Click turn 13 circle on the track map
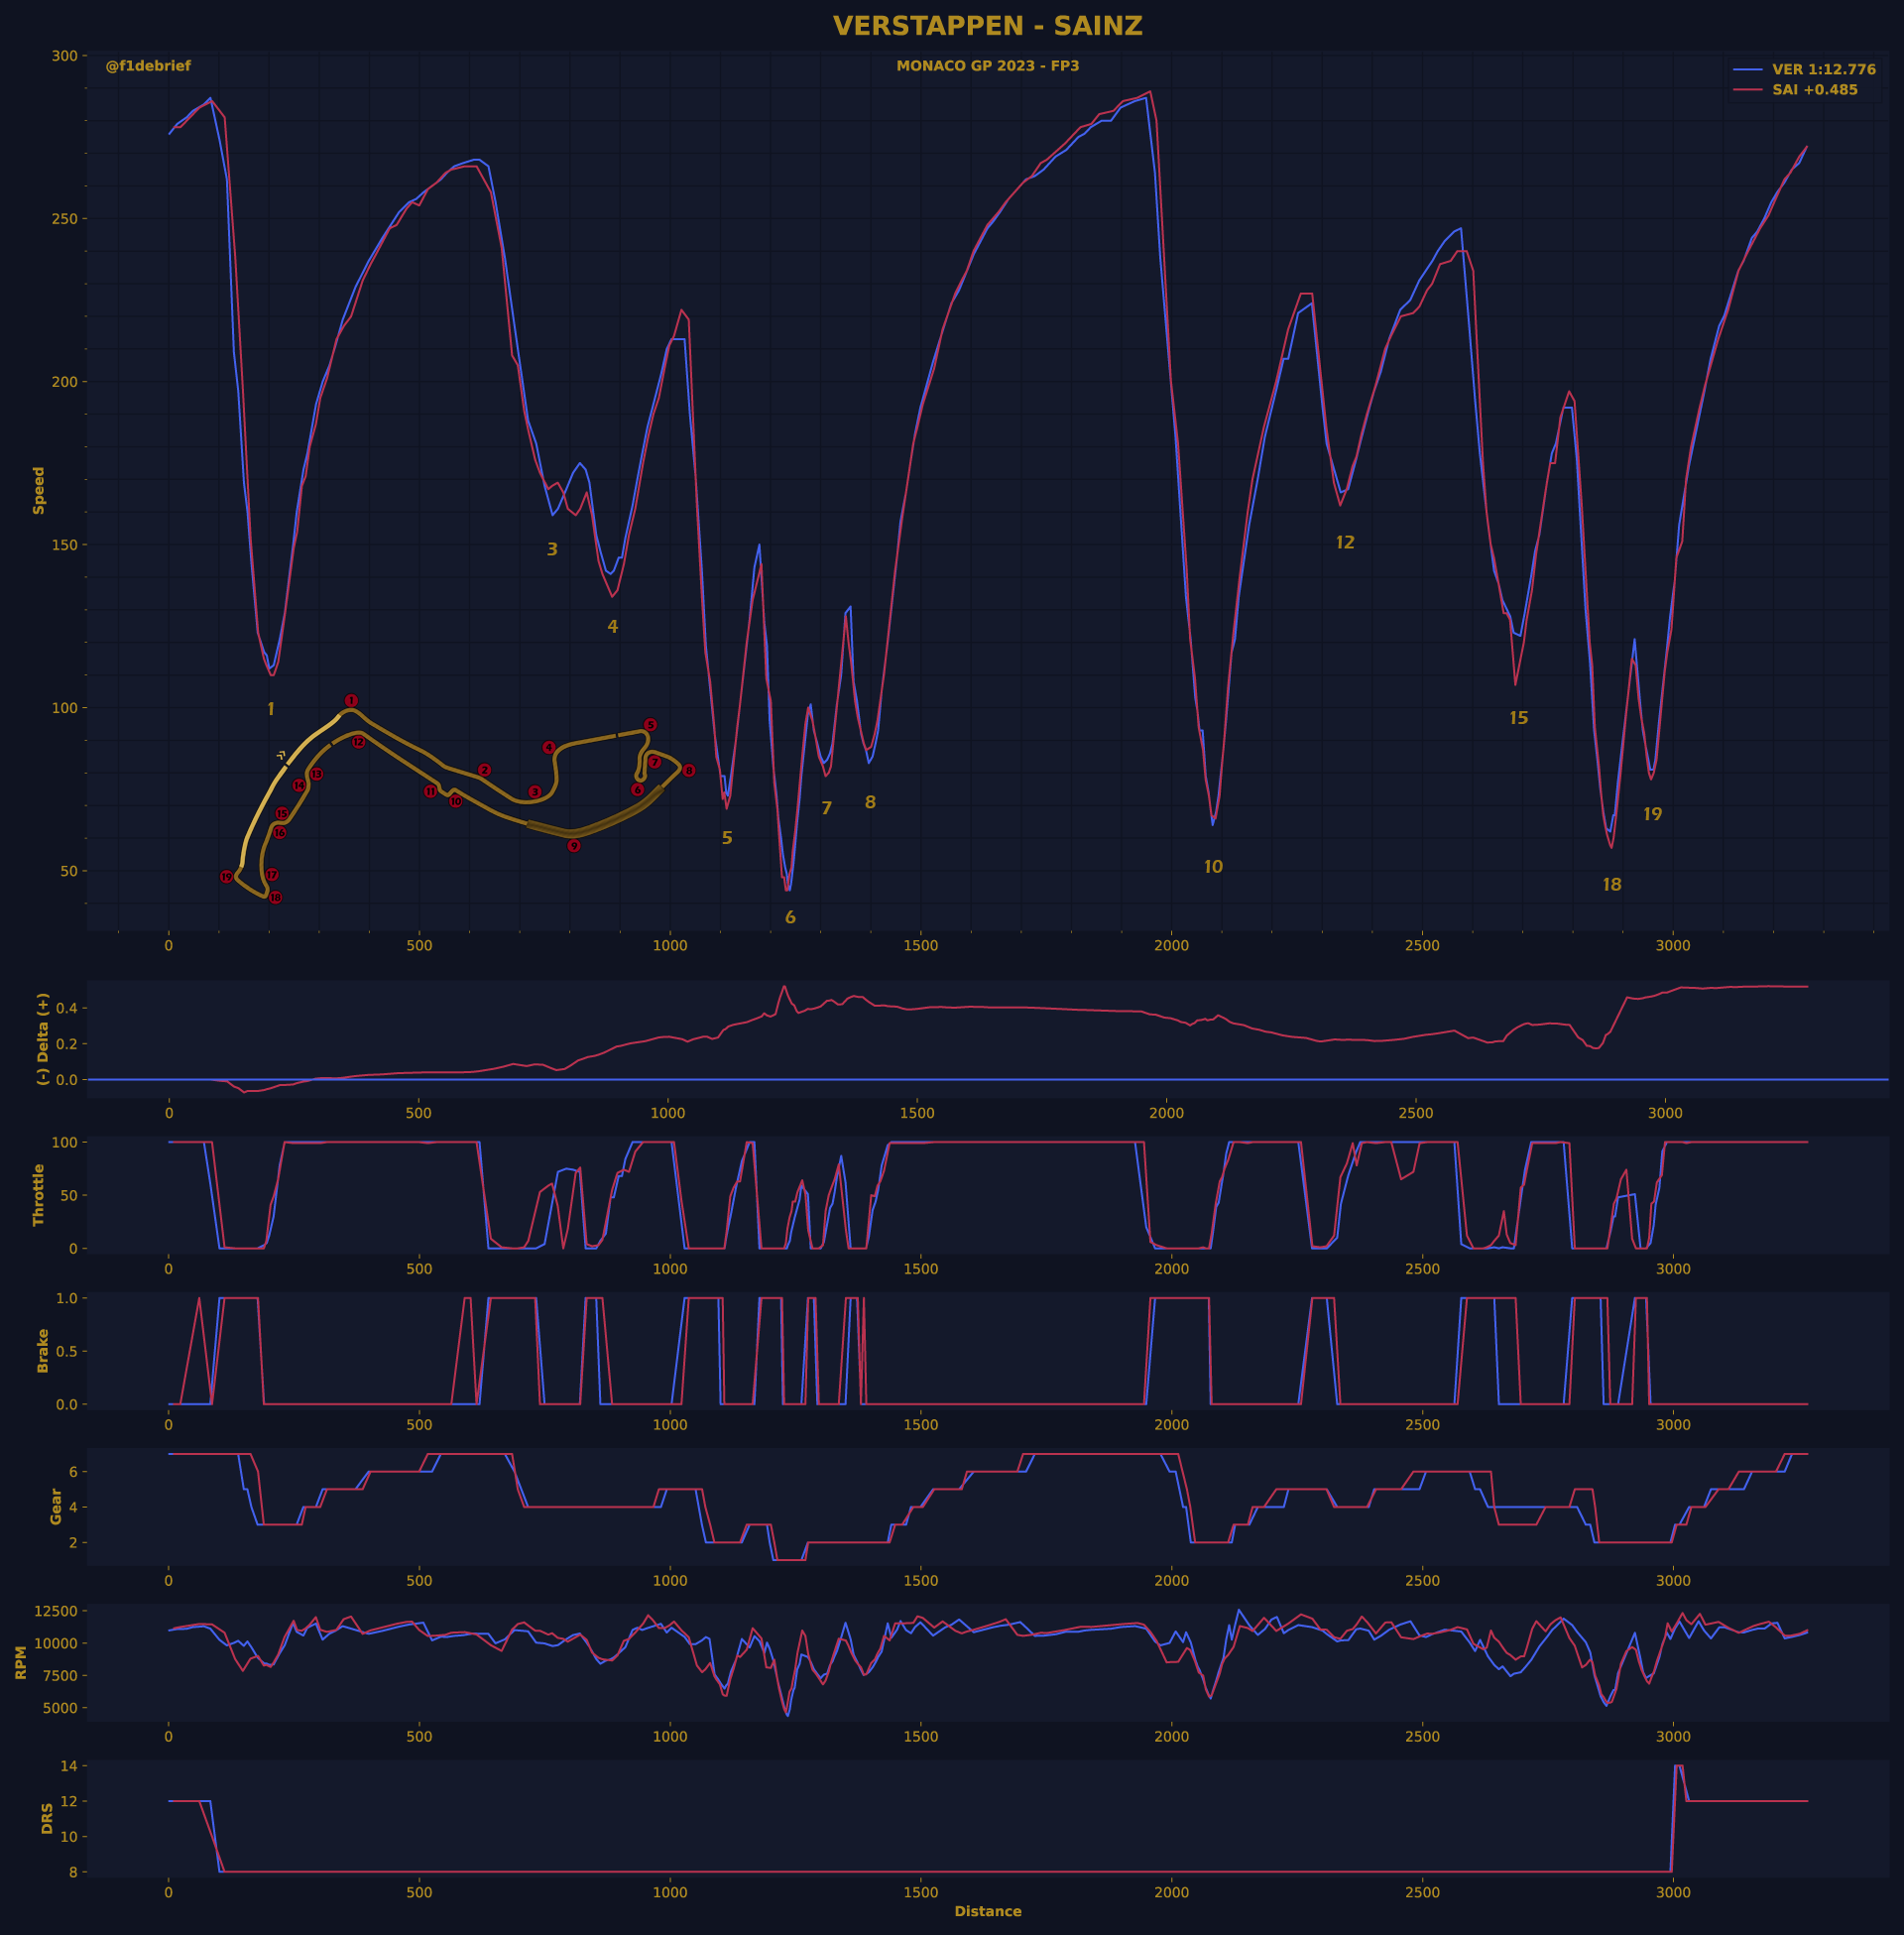 [317, 774]
